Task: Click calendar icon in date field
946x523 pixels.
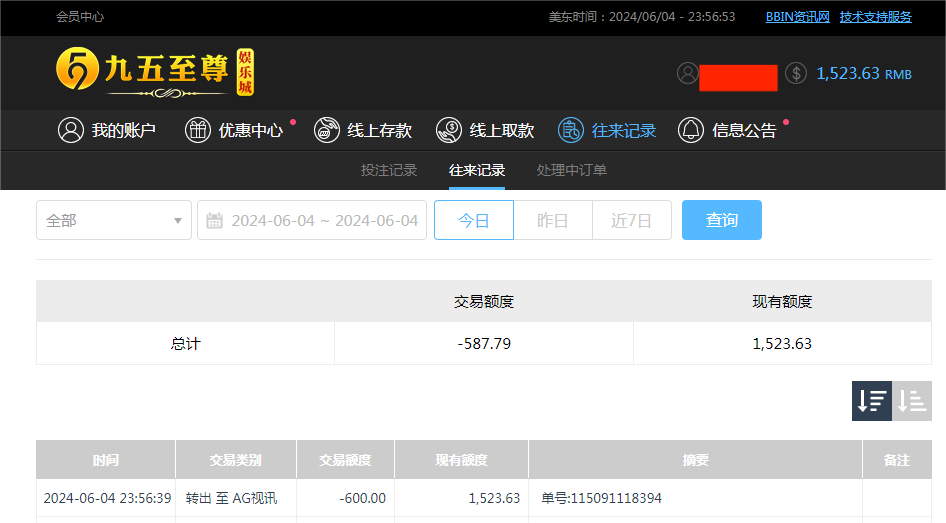Action: (x=215, y=220)
